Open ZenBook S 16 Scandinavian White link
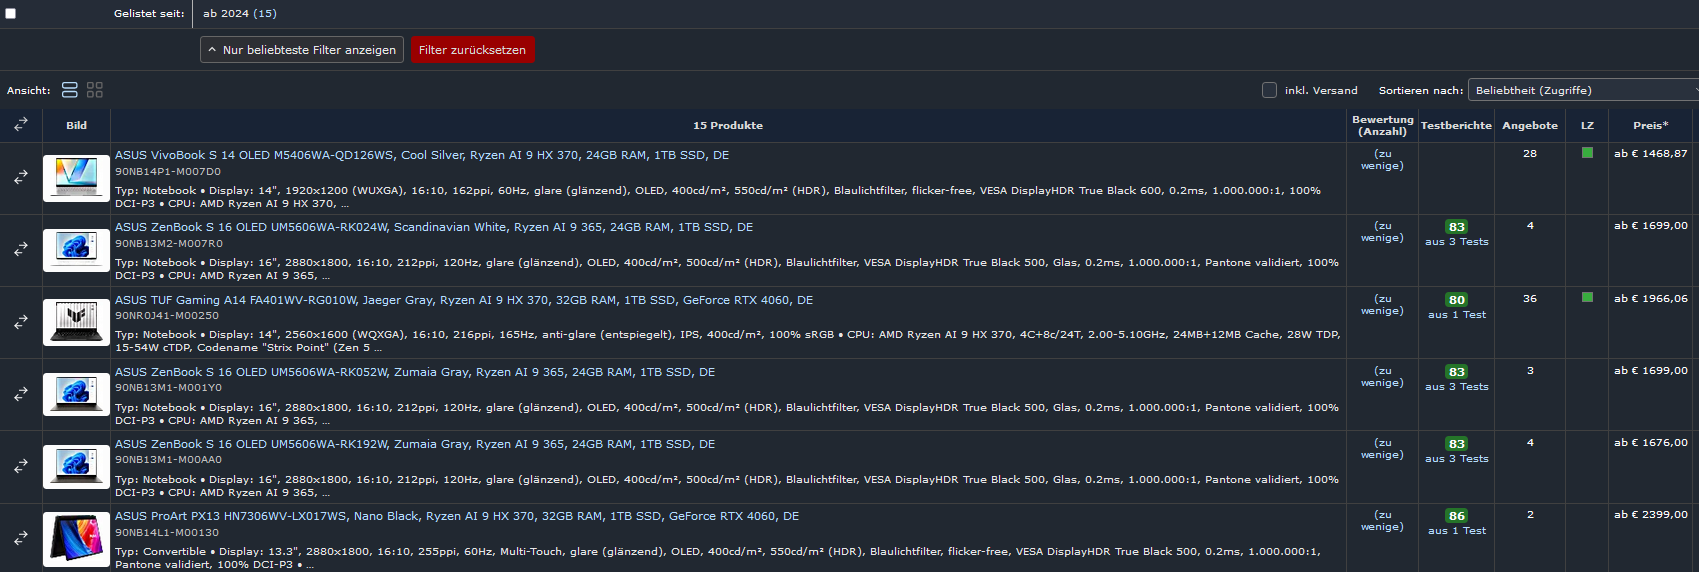1699x572 pixels. click(434, 227)
